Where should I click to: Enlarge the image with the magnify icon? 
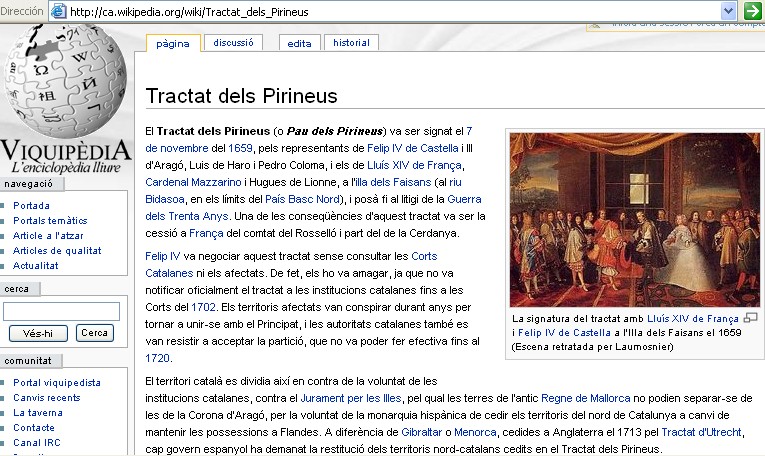tap(750, 318)
